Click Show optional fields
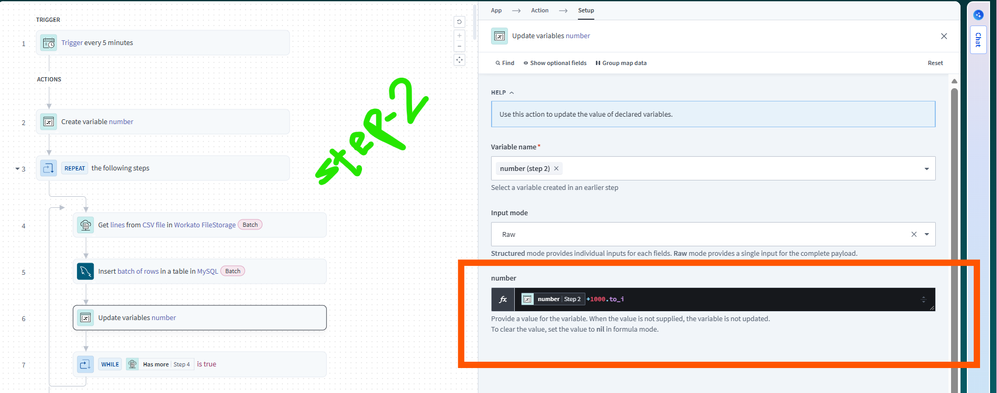The image size is (999, 393). [554, 63]
